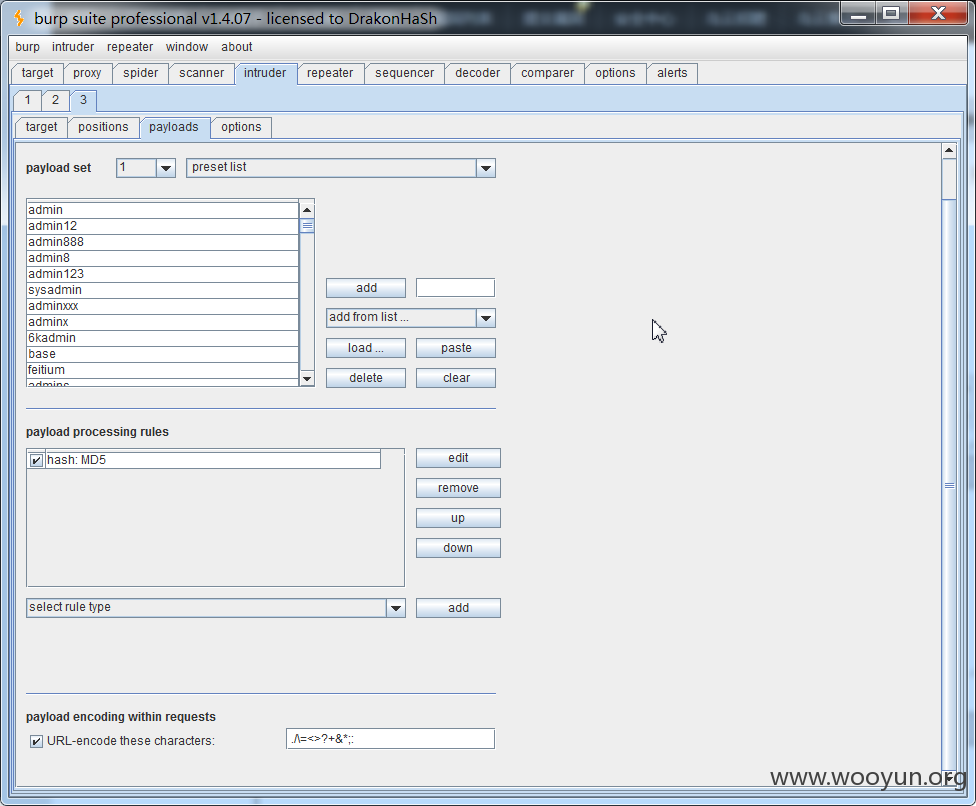Select the base payload entry
Screen dimensions: 976x806
pyautogui.click(x=162, y=354)
